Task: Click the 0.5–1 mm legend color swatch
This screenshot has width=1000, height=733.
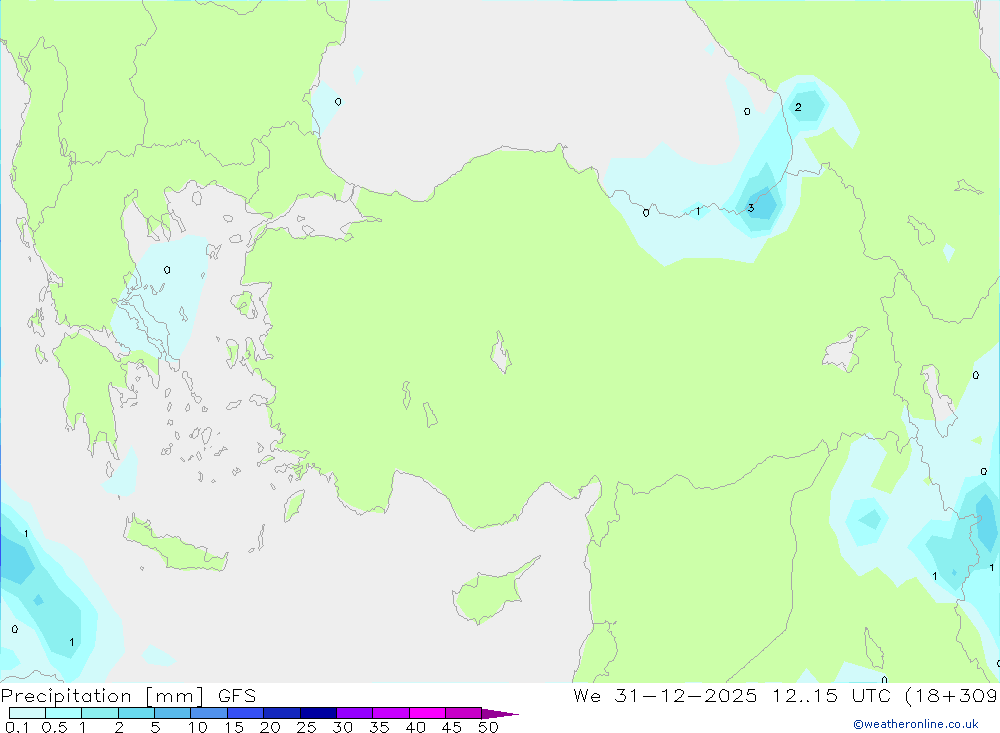Action: [64, 713]
